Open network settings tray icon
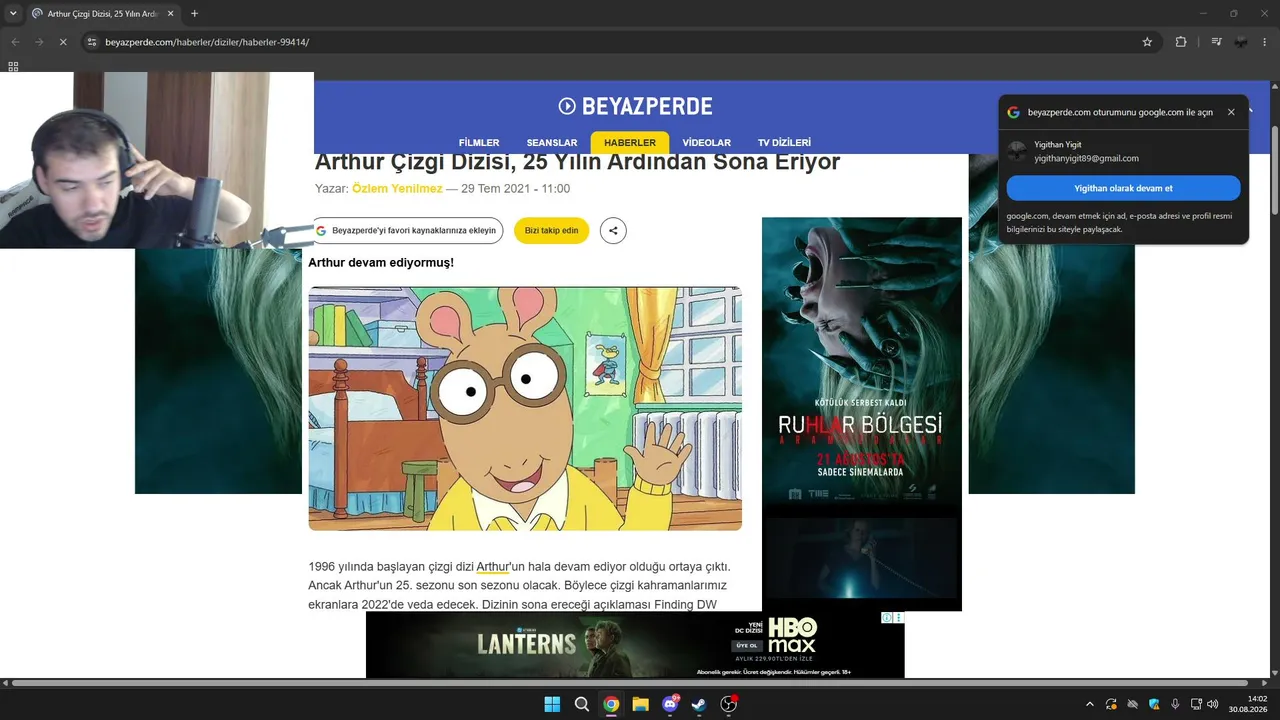This screenshot has width=1280, height=720. click(x=1197, y=704)
